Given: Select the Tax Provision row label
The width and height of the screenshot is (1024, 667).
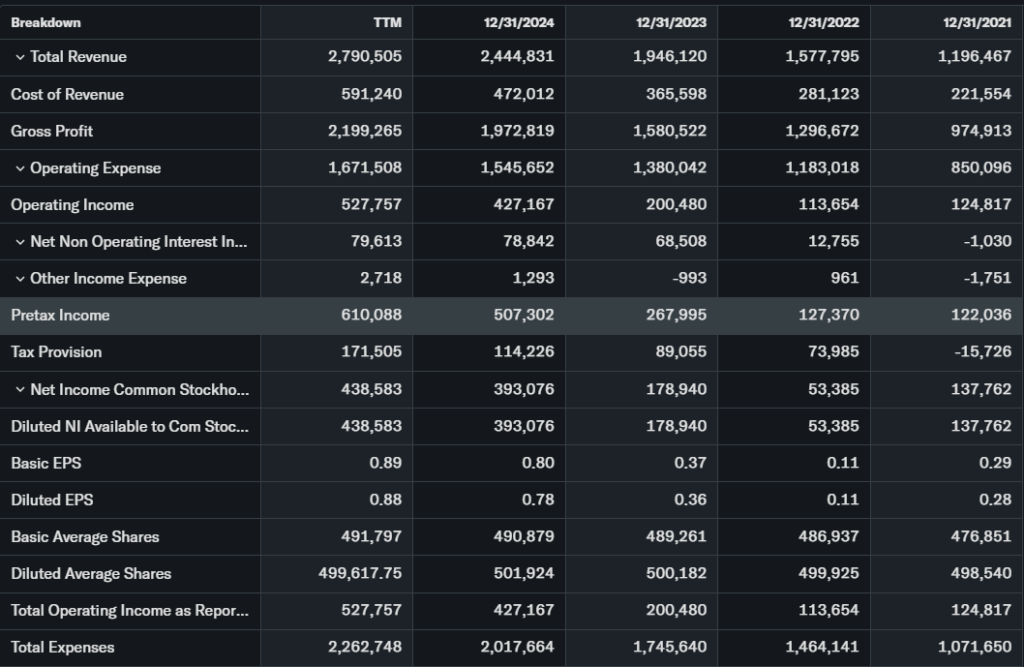Looking at the screenshot, I should [56, 352].
